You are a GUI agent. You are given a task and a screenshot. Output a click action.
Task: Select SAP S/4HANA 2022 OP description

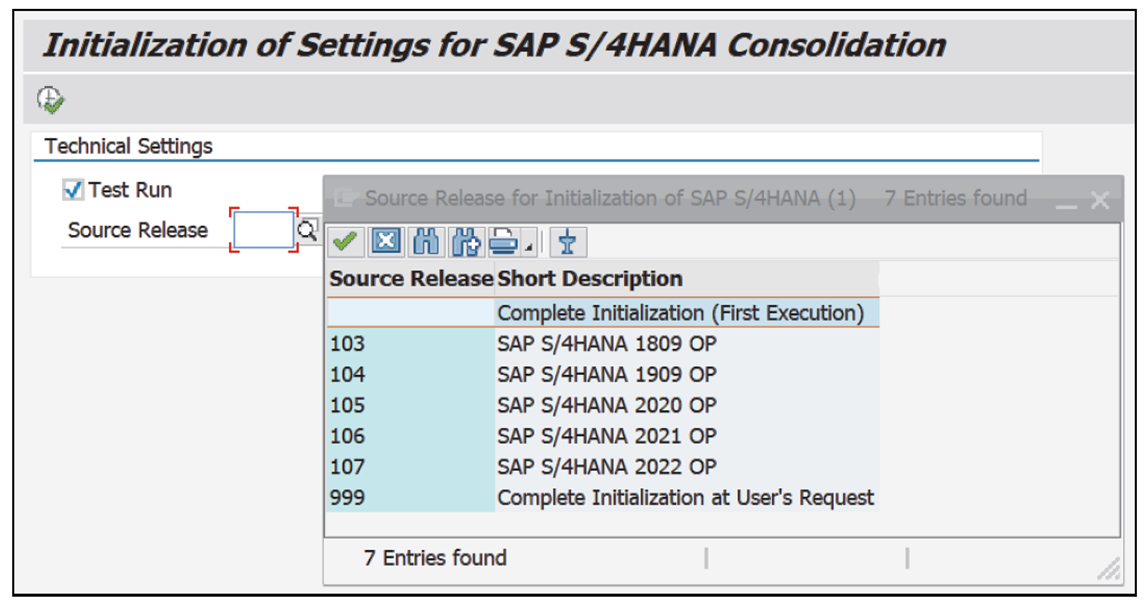pyautogui.click(x=607, y=466)
